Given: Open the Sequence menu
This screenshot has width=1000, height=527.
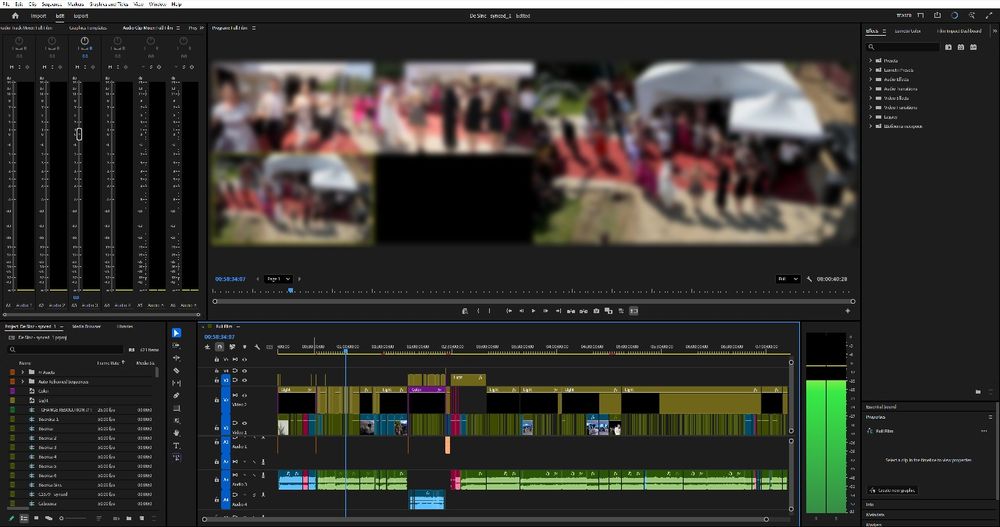Looking at the screenshot, I should [x=52, y=4].
